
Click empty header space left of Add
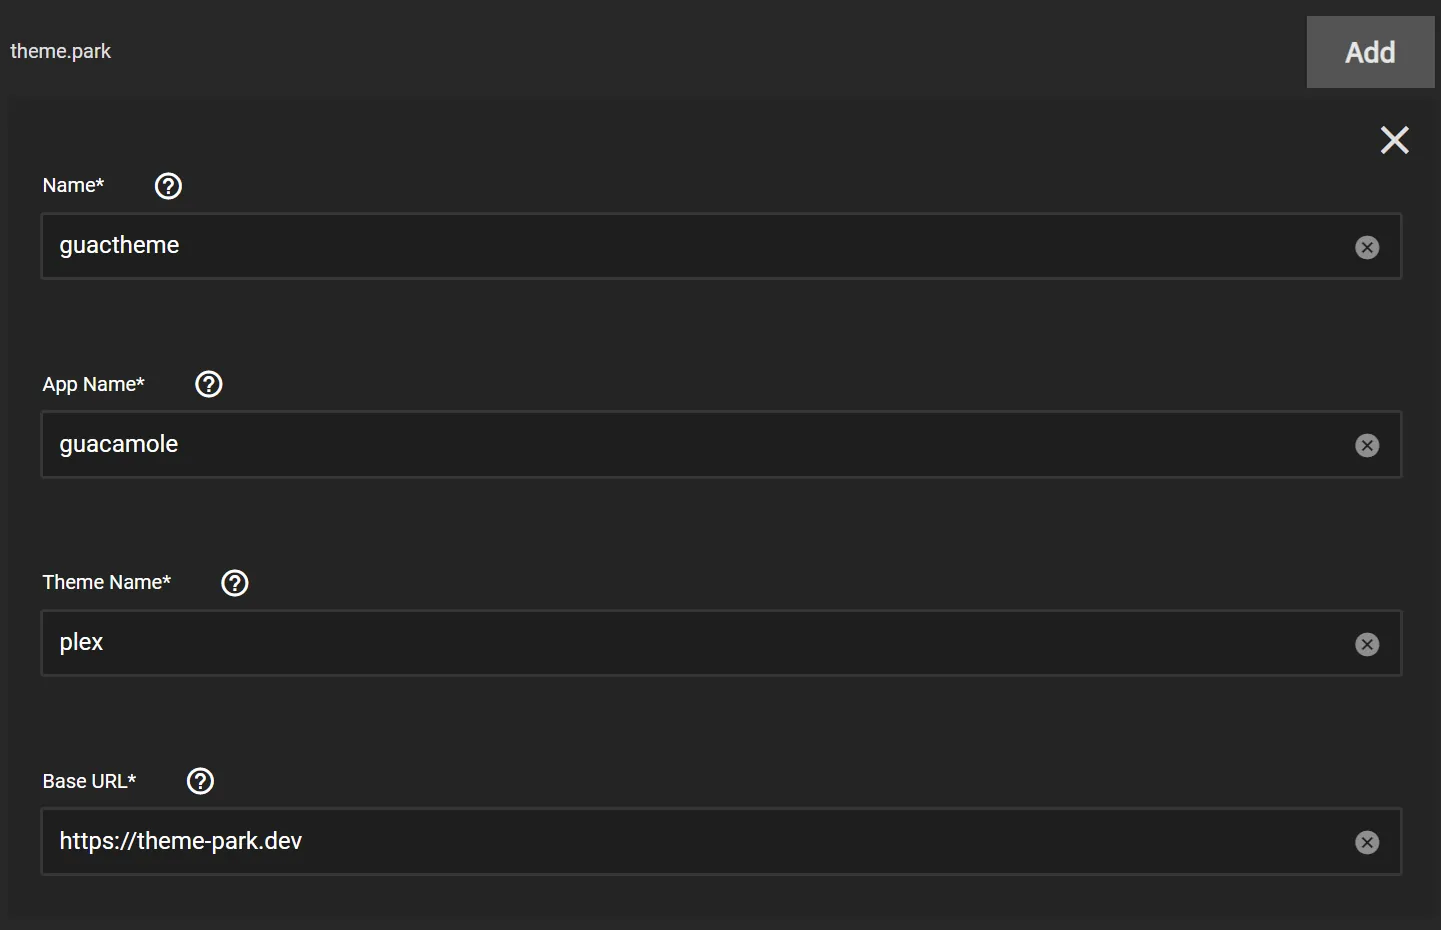tap(700, 51)
